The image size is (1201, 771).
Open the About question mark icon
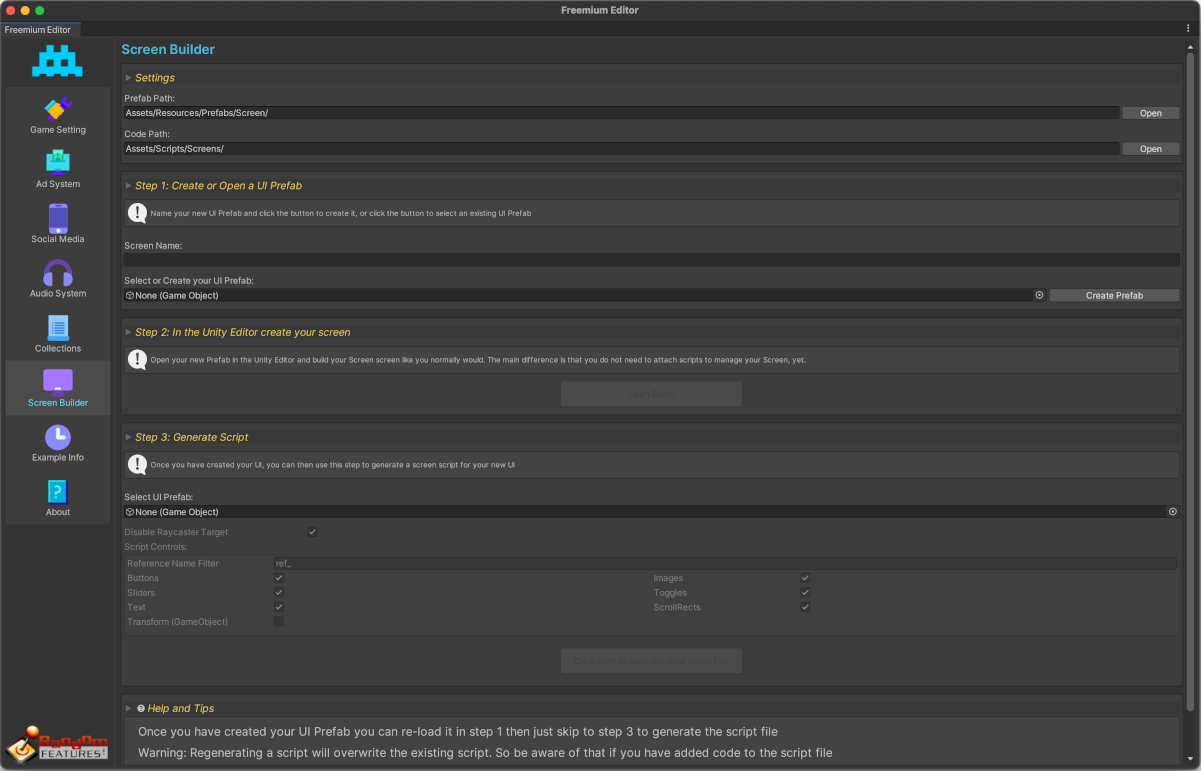click(57, 492)
